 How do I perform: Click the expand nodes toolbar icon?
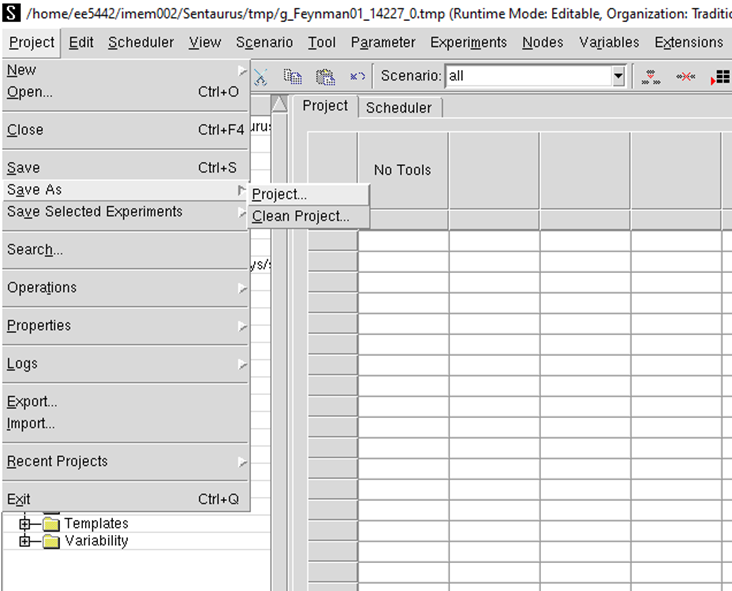(651, 76)
